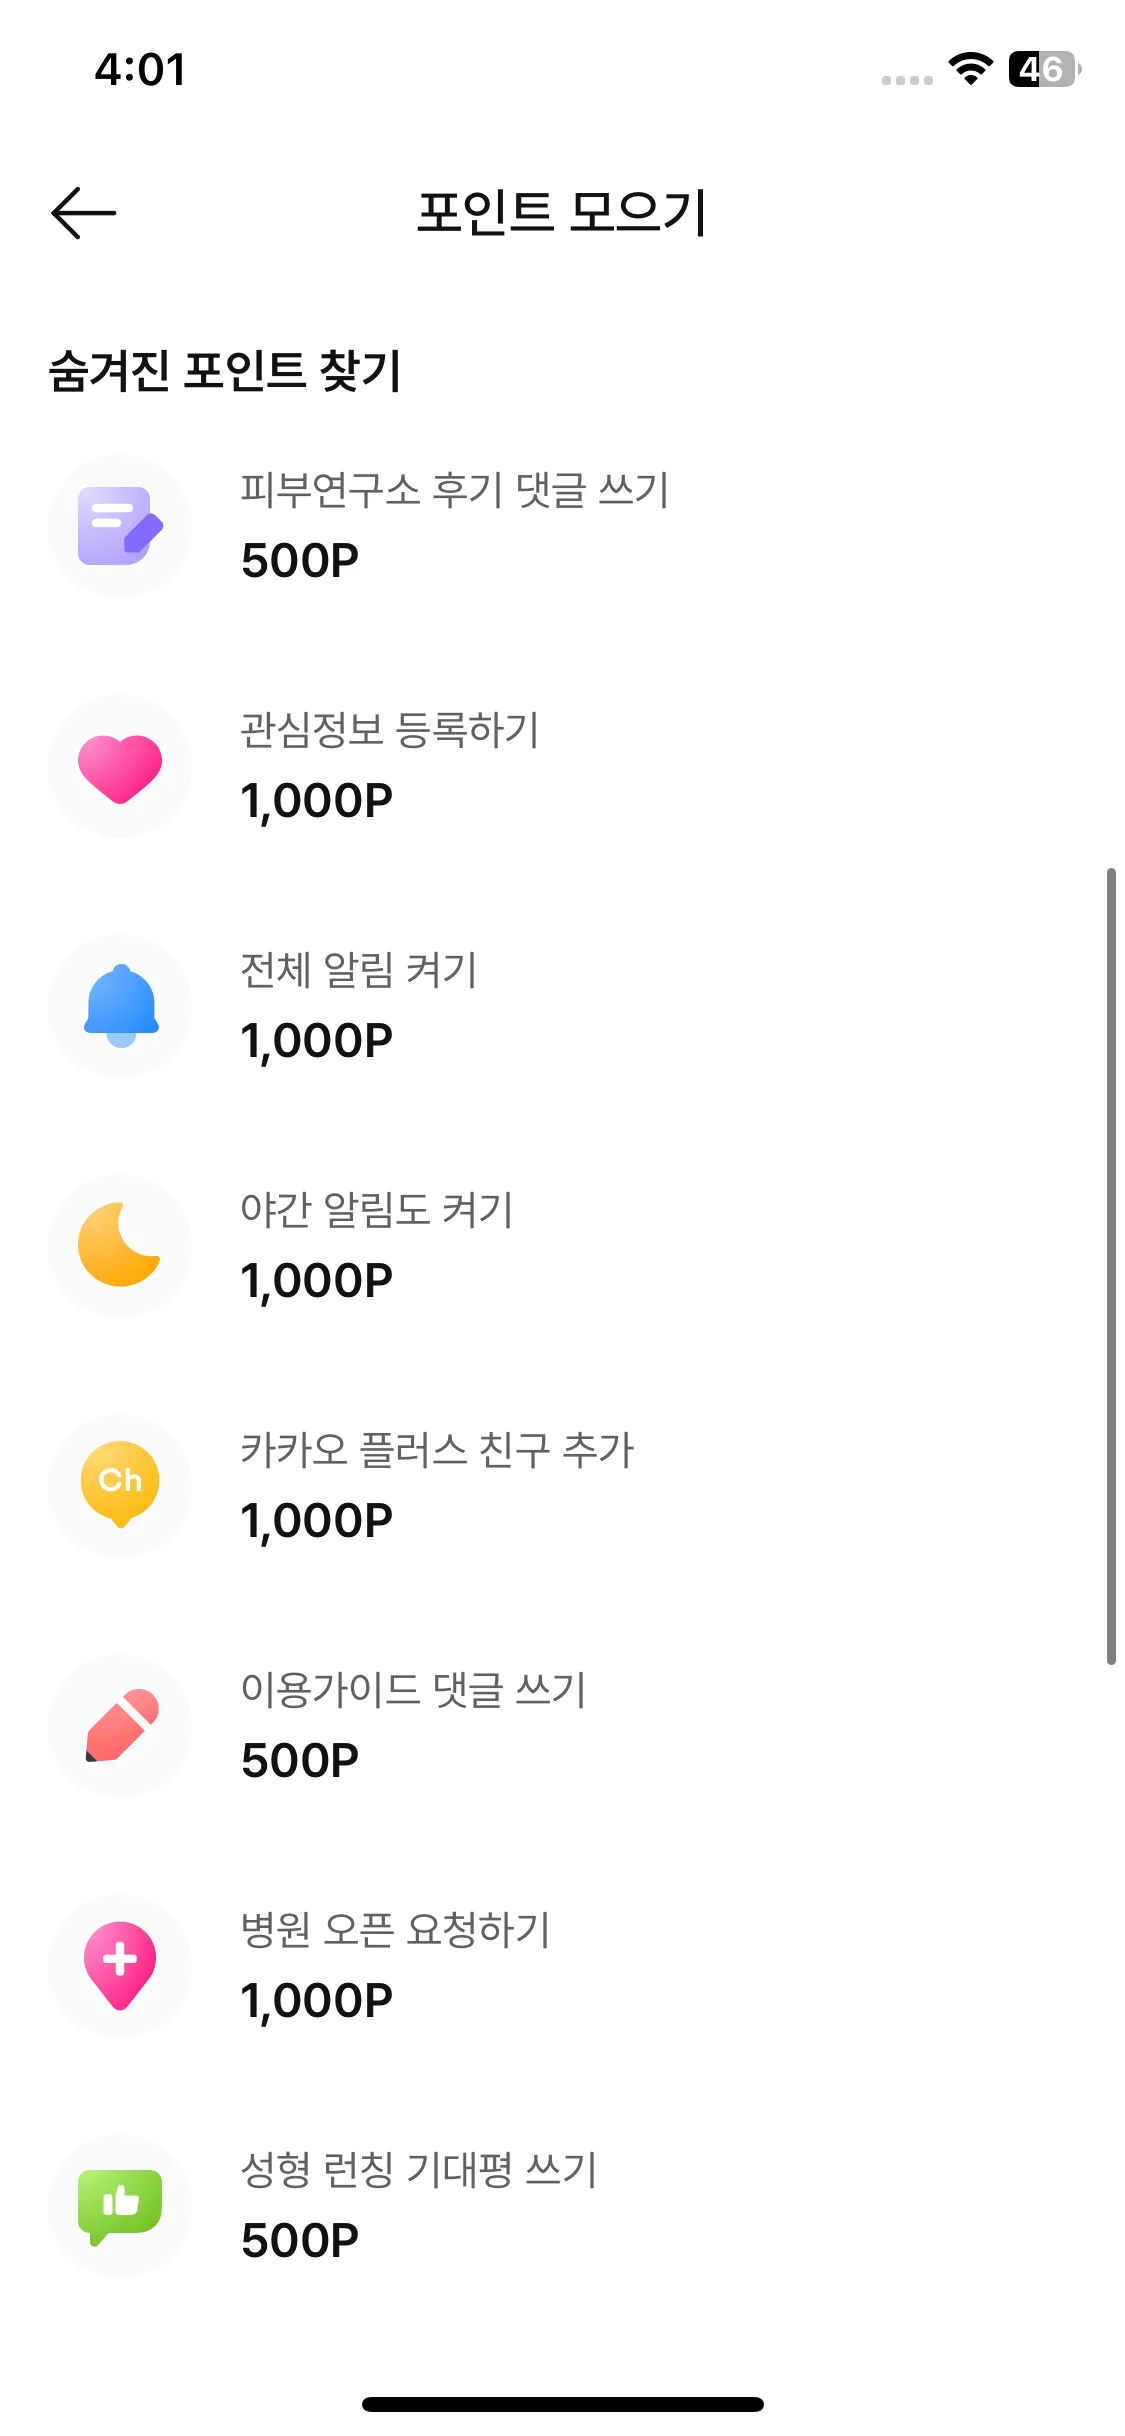Tap the pink heart icon
Viewport: 1125px width, 2436px height.
click(x=120, y=766)
